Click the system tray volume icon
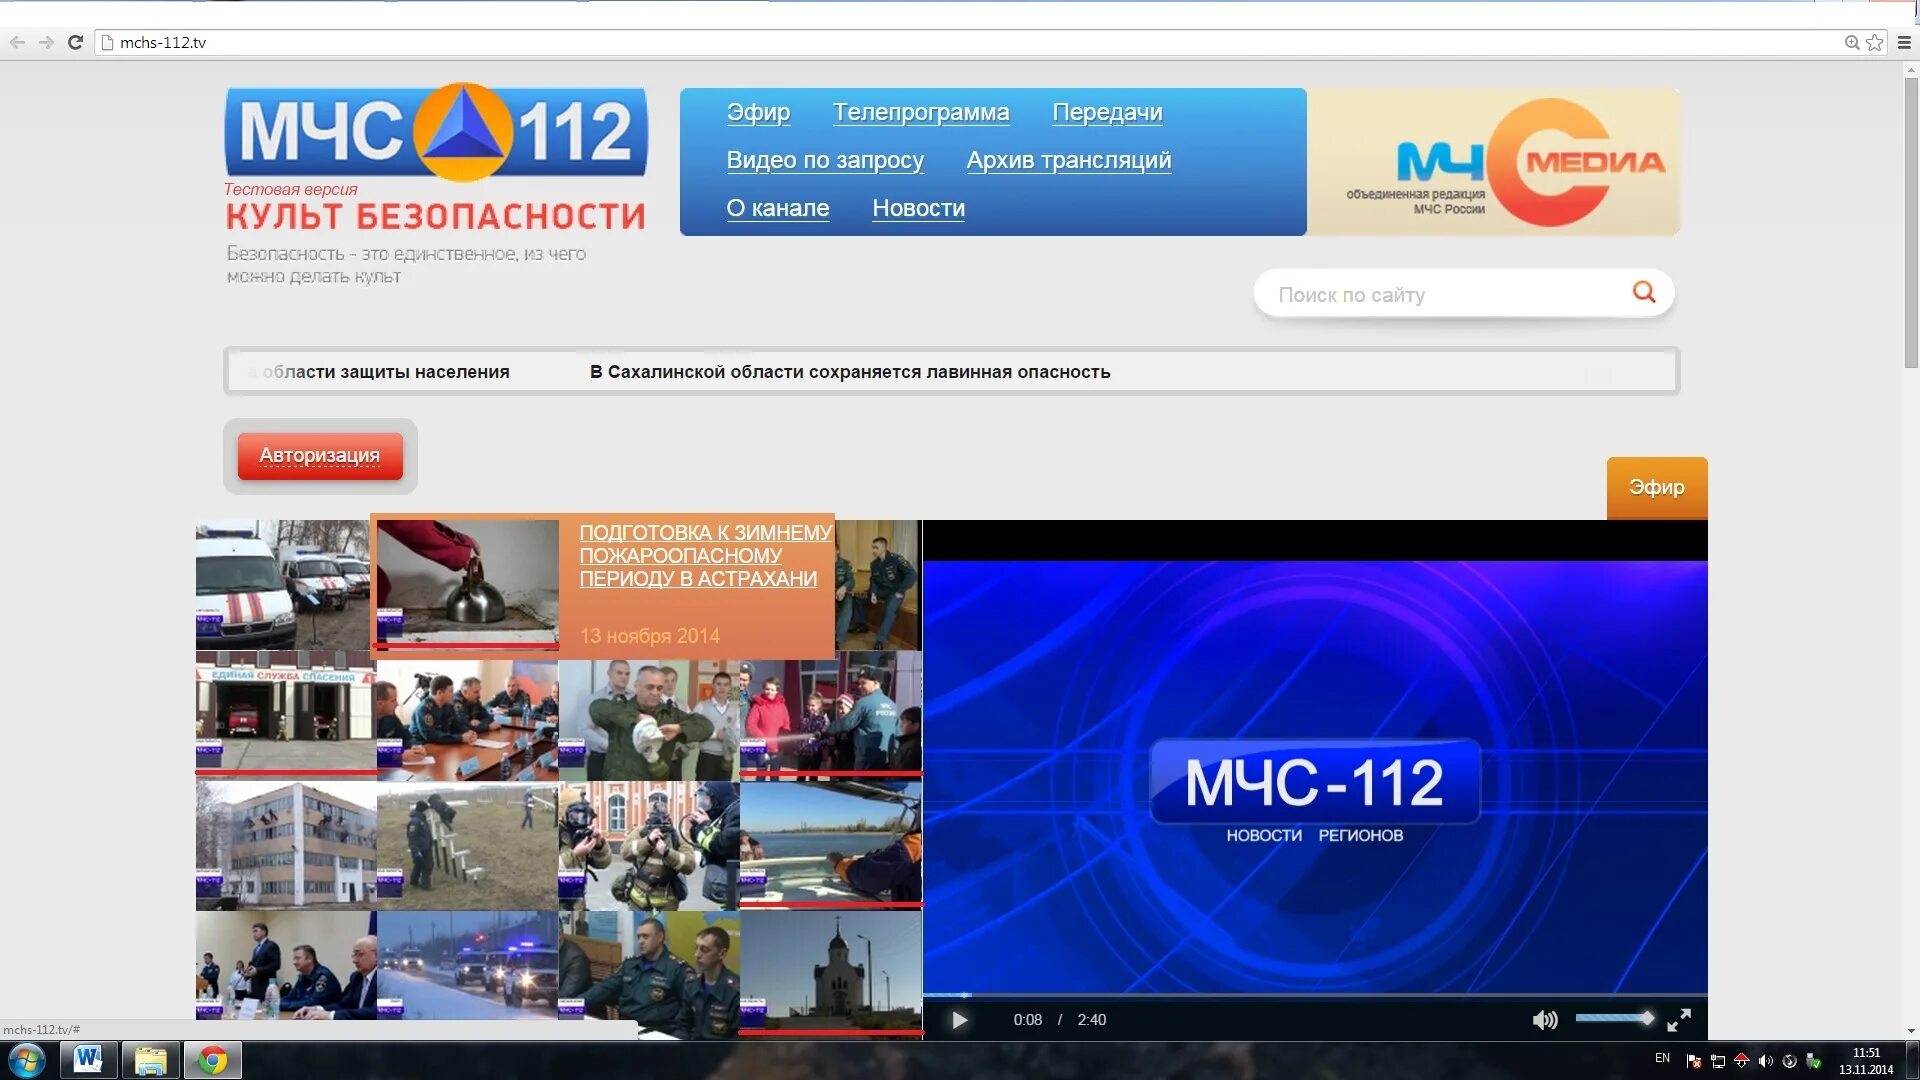This screenshot has height=1080, width=1920. point(1765,1061)
